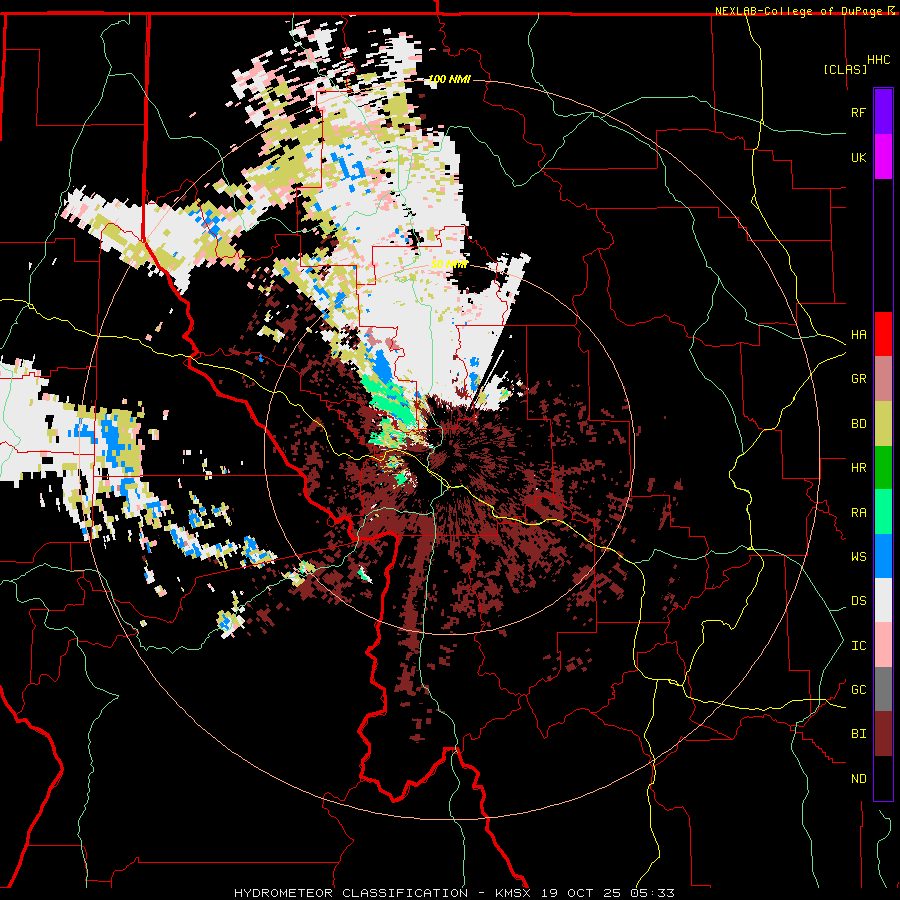Click the BI legend label
The width and height of the screenshot is (900, 900).
coord(858,734)
